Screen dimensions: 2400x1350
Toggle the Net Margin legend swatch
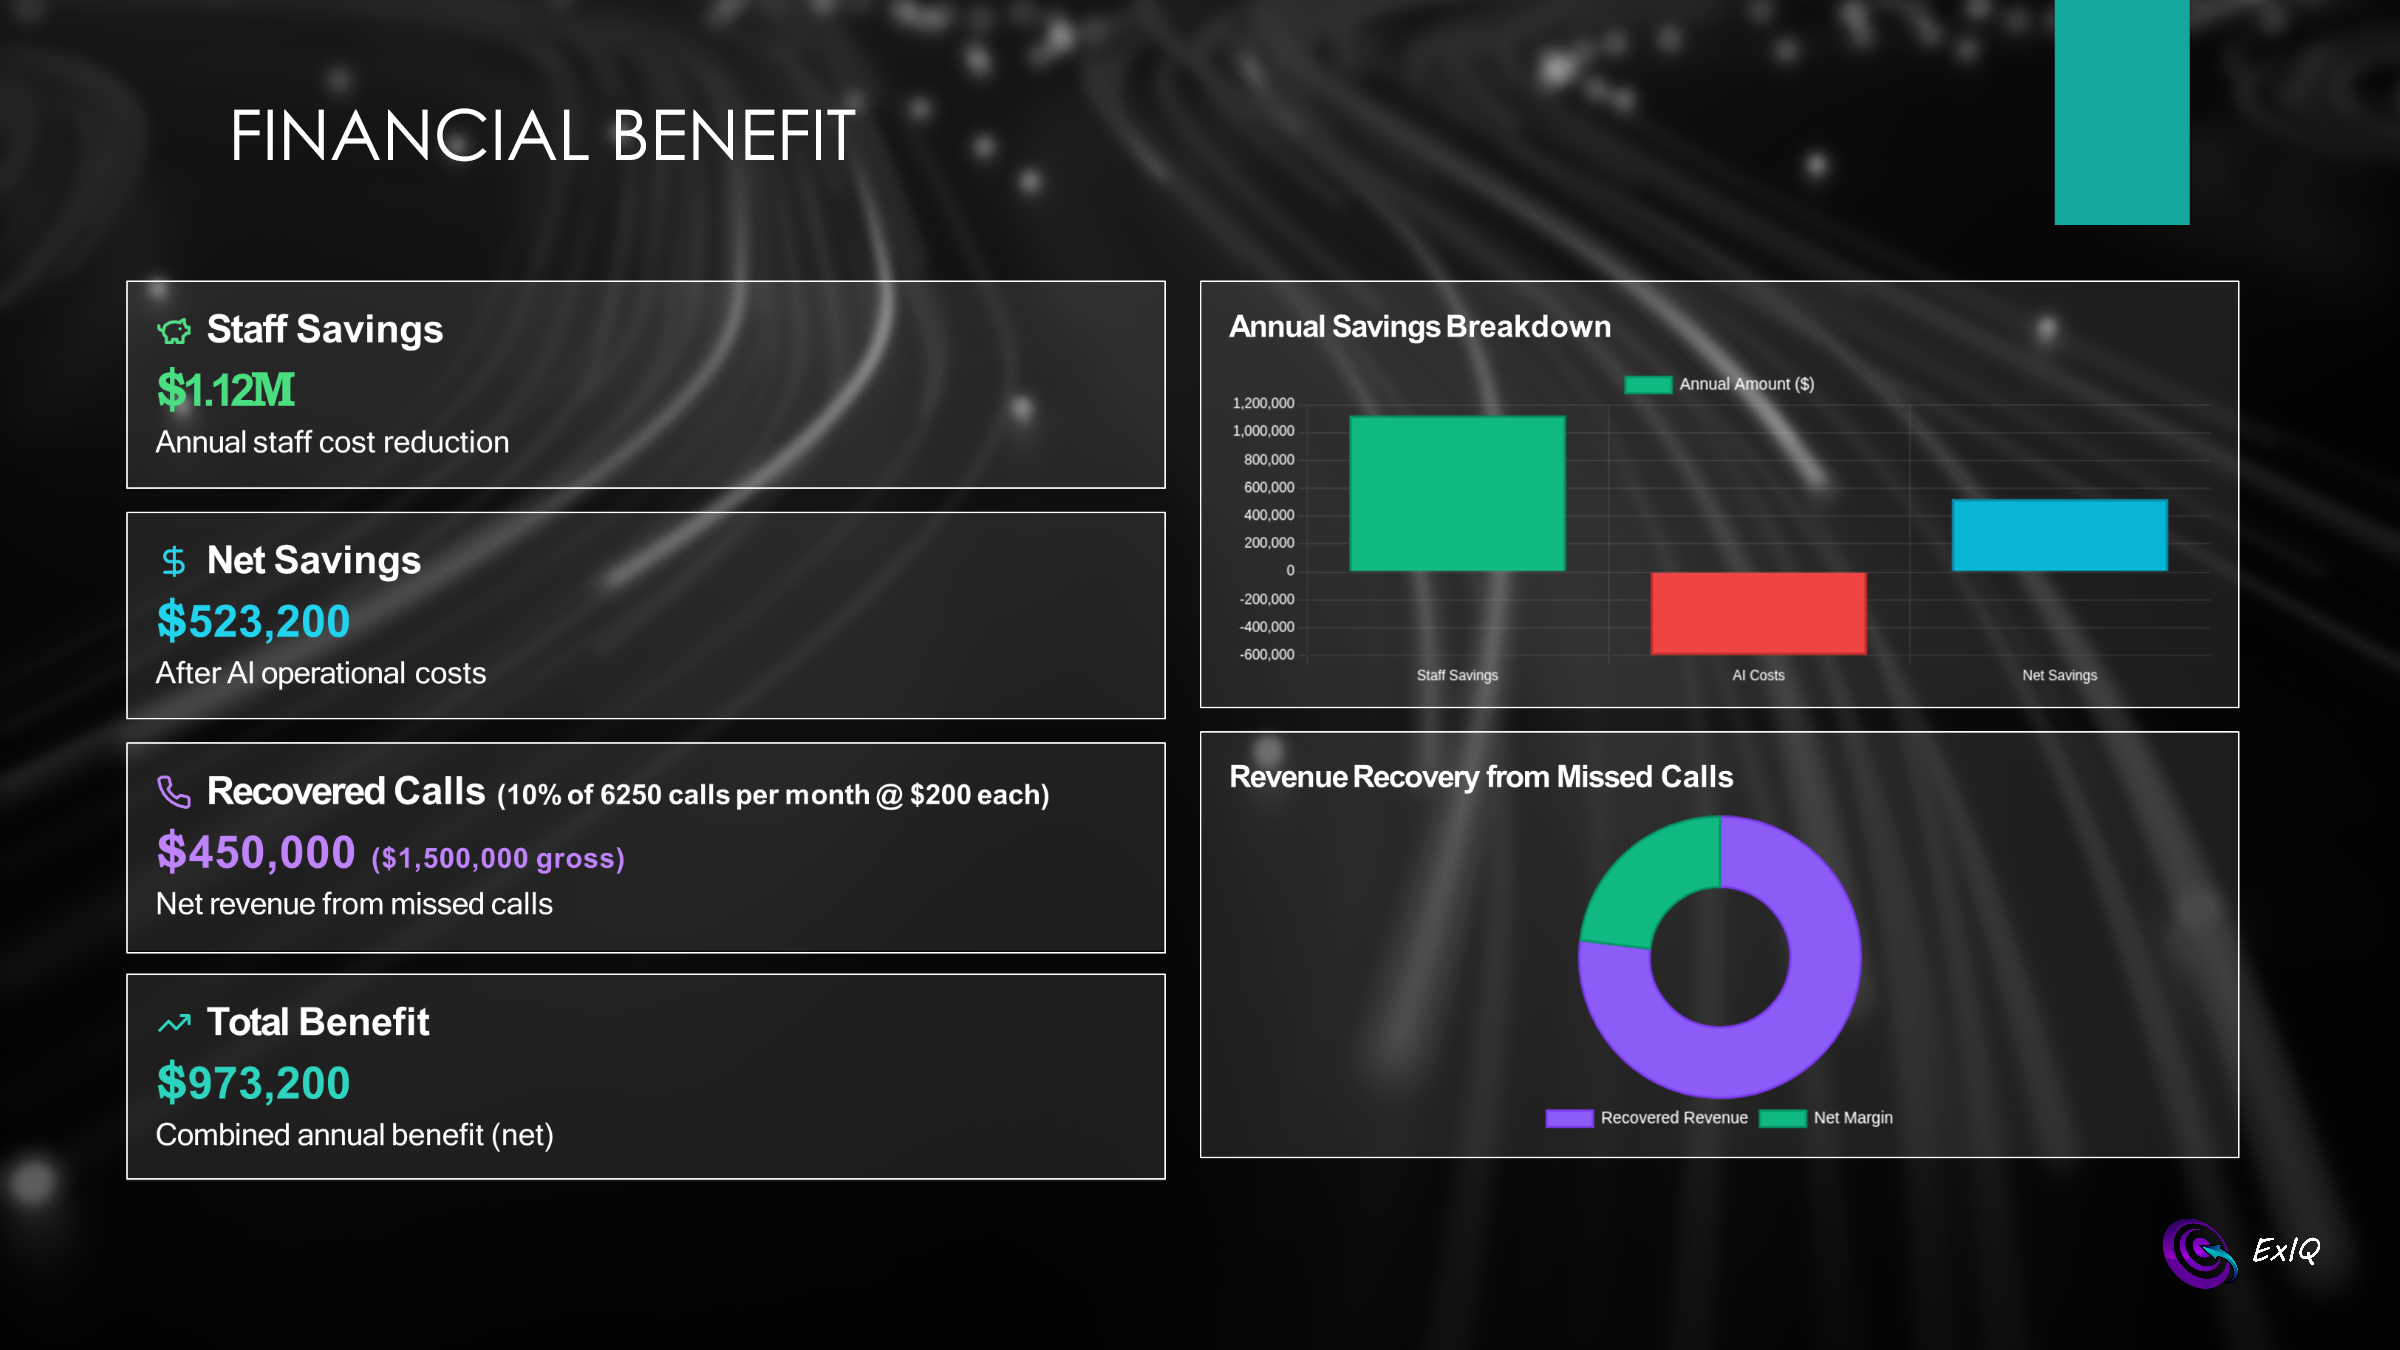pos(1782,1118)
